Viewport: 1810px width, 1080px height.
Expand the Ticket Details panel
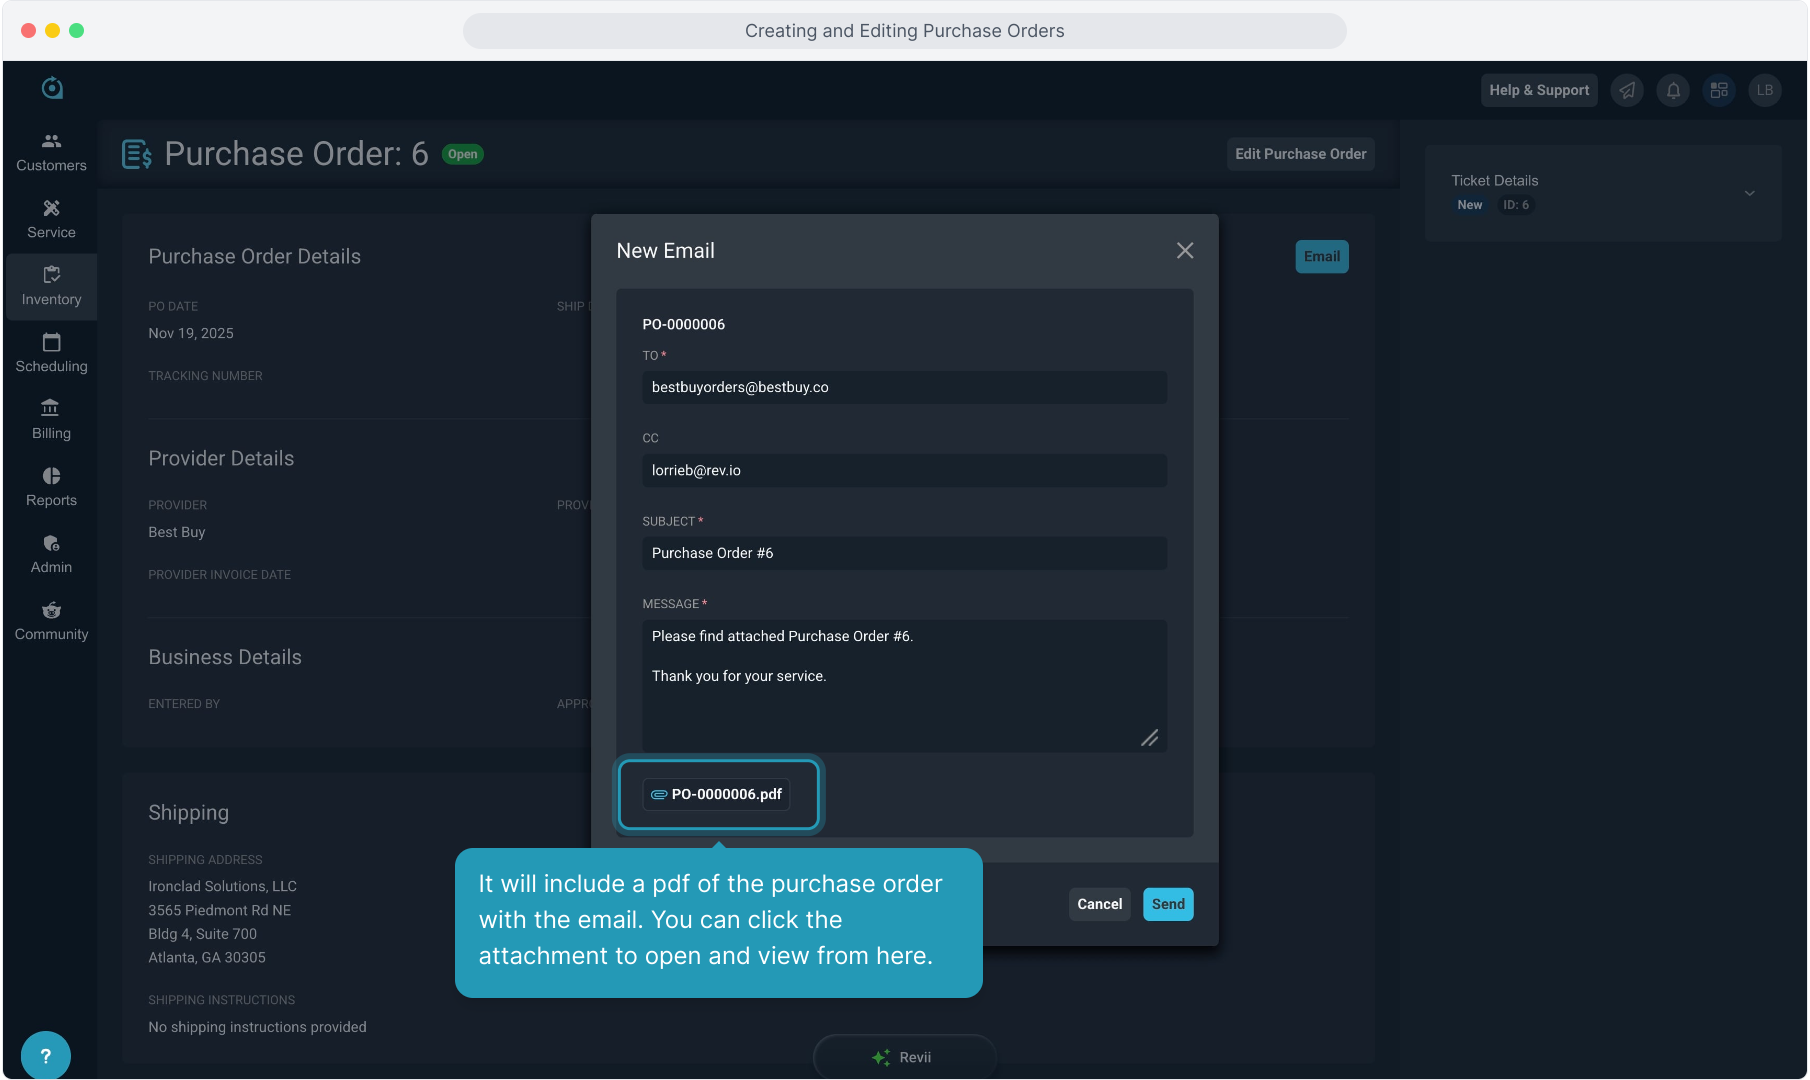(x=1750, y=193)
